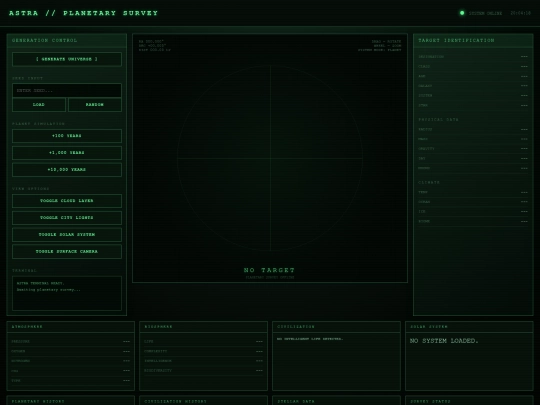The height and width of the screenshot is (405, 540).
Task: Click the Solar System panel header
Action: [x=469, y=326]
